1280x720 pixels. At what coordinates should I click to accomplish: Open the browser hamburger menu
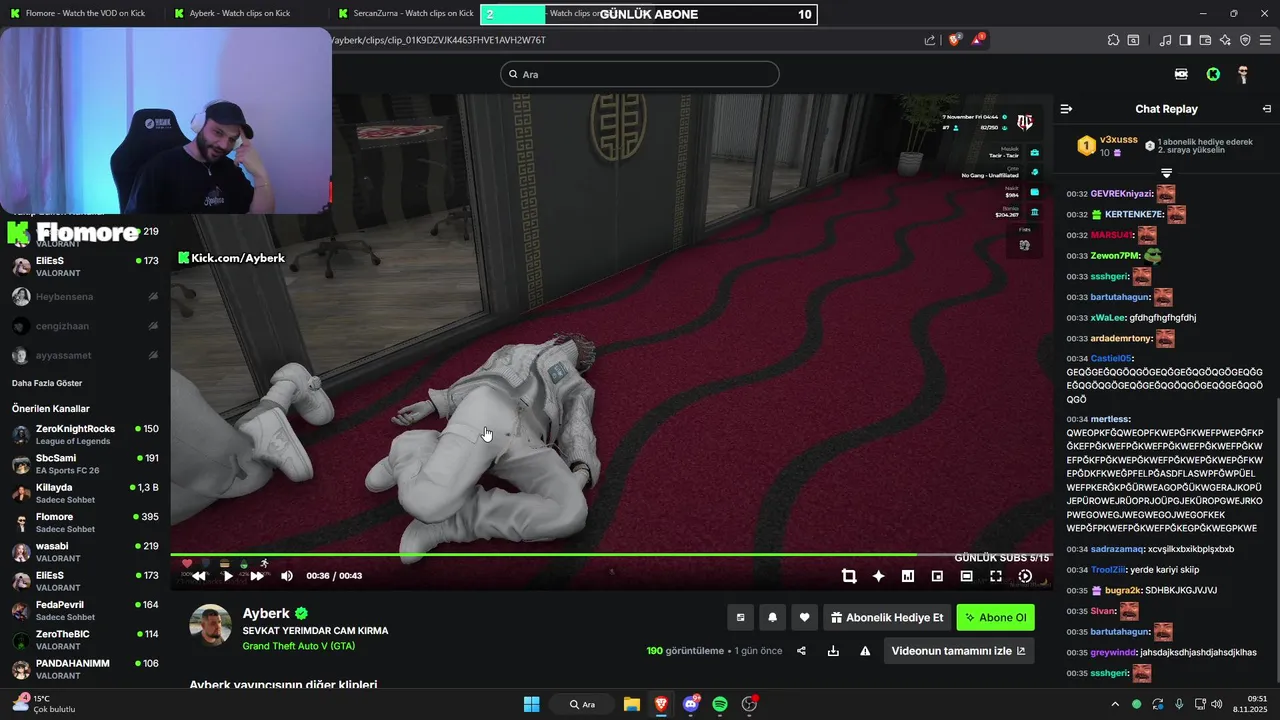pos(1265,40)
